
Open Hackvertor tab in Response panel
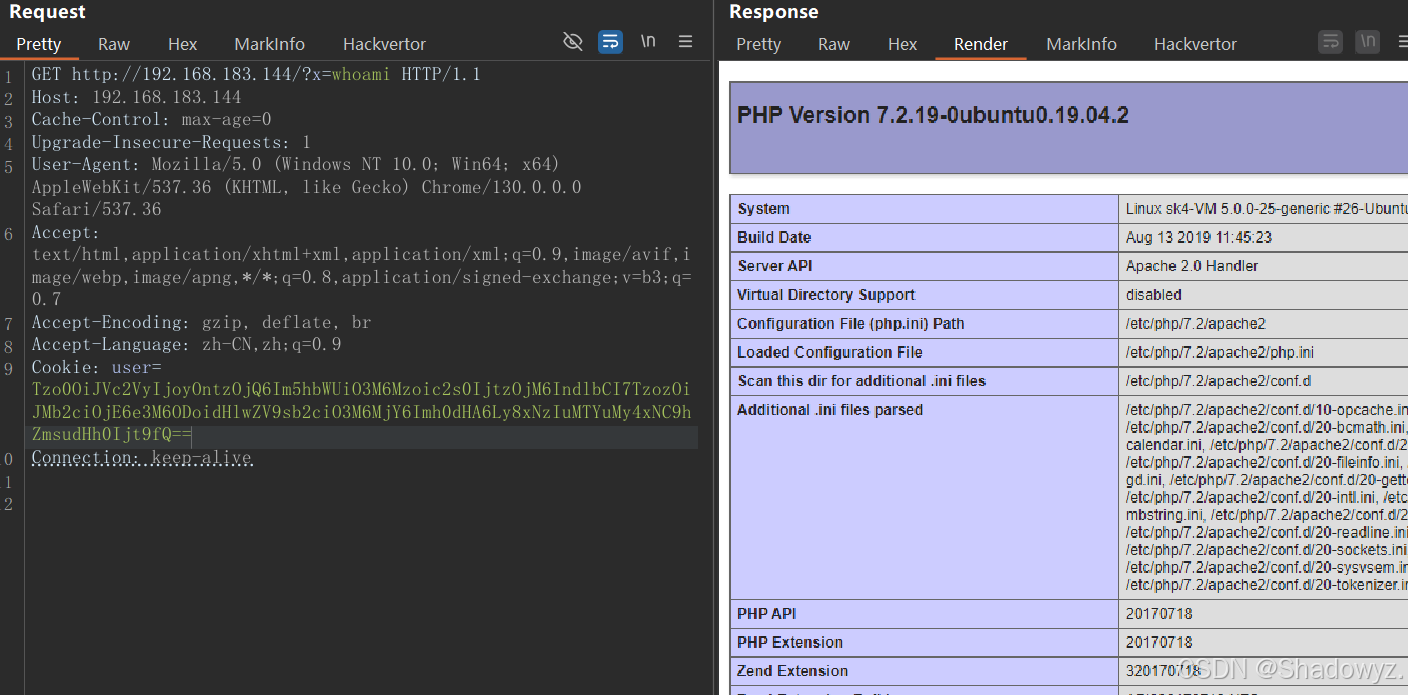click(x=1196, y=44)
